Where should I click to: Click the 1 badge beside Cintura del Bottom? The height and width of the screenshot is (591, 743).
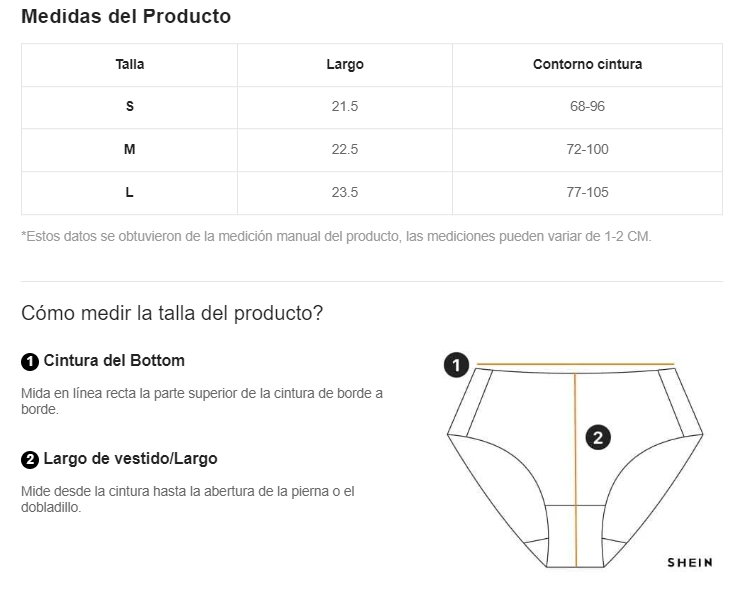click(x=30, y=361)
